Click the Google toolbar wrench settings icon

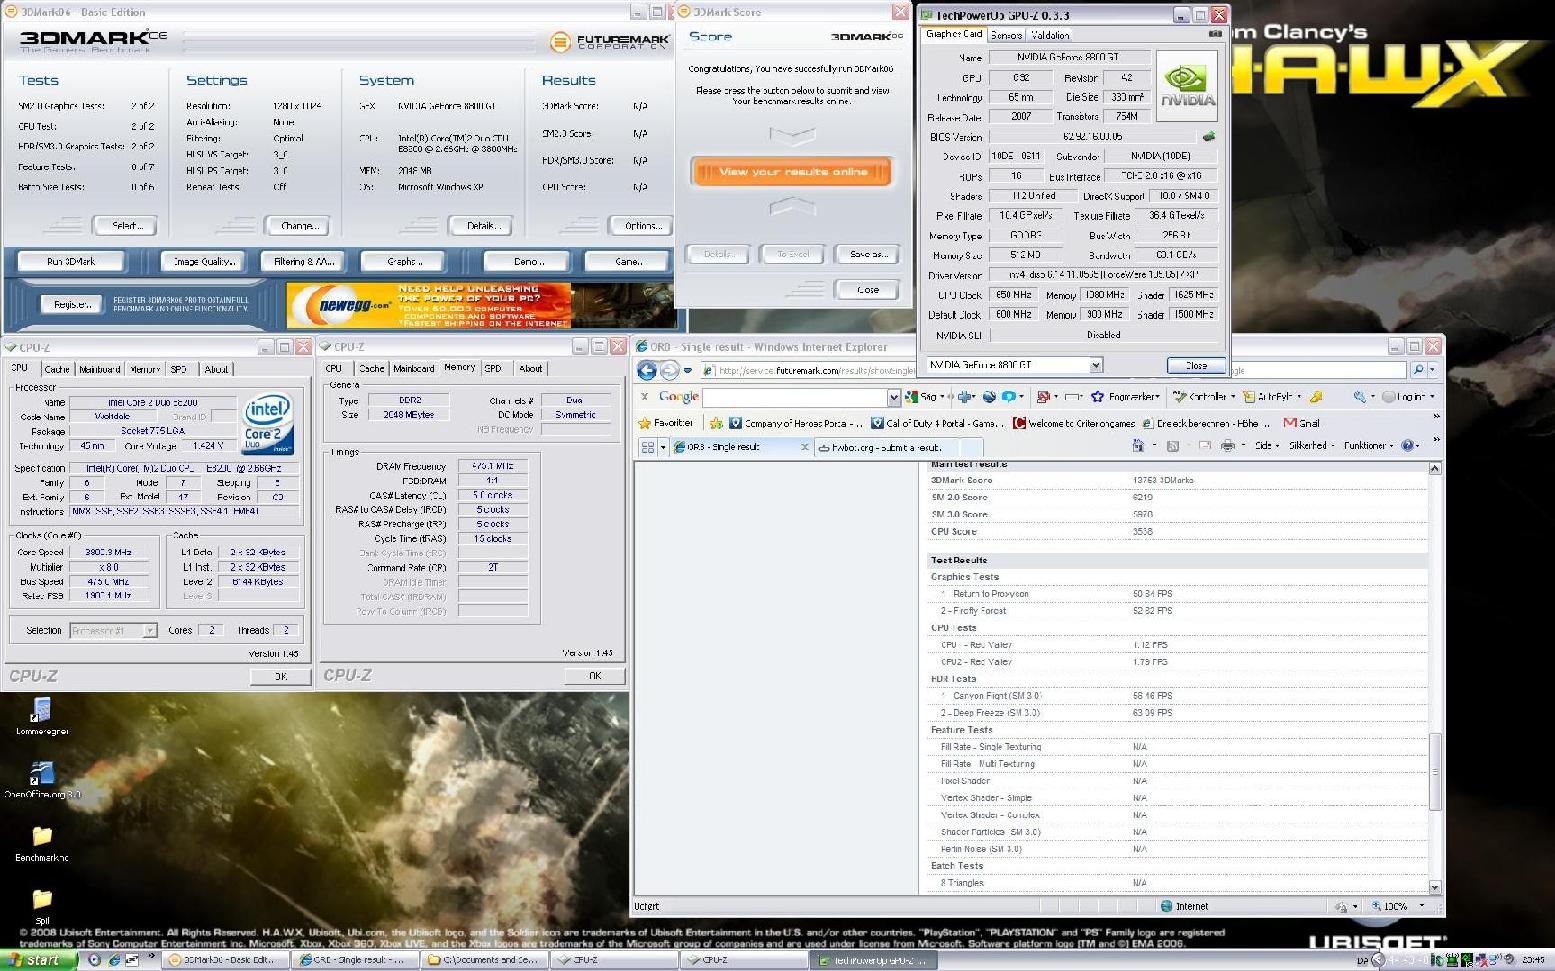click(1359, 397)
